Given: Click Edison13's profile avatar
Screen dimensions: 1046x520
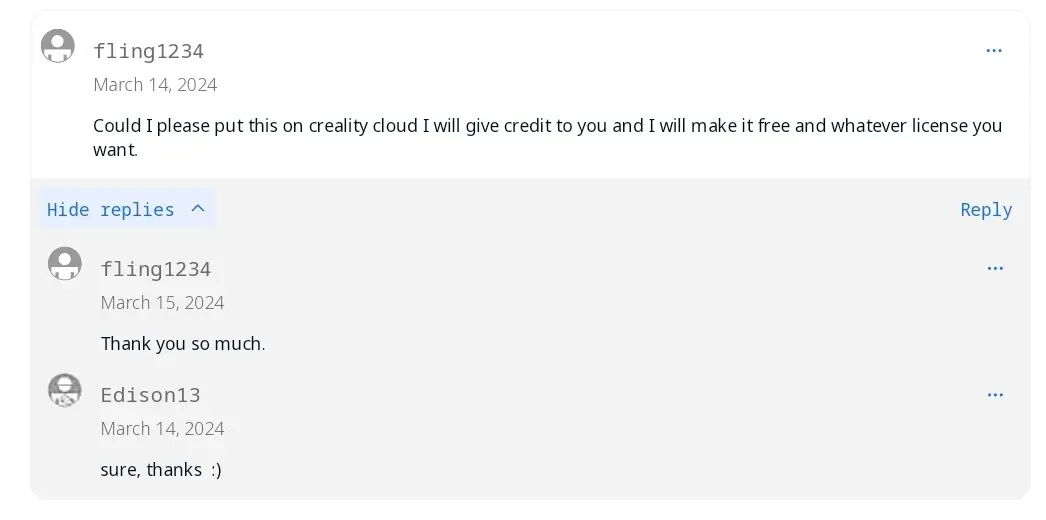Looking at the screenshot, I should pos(65,390).
